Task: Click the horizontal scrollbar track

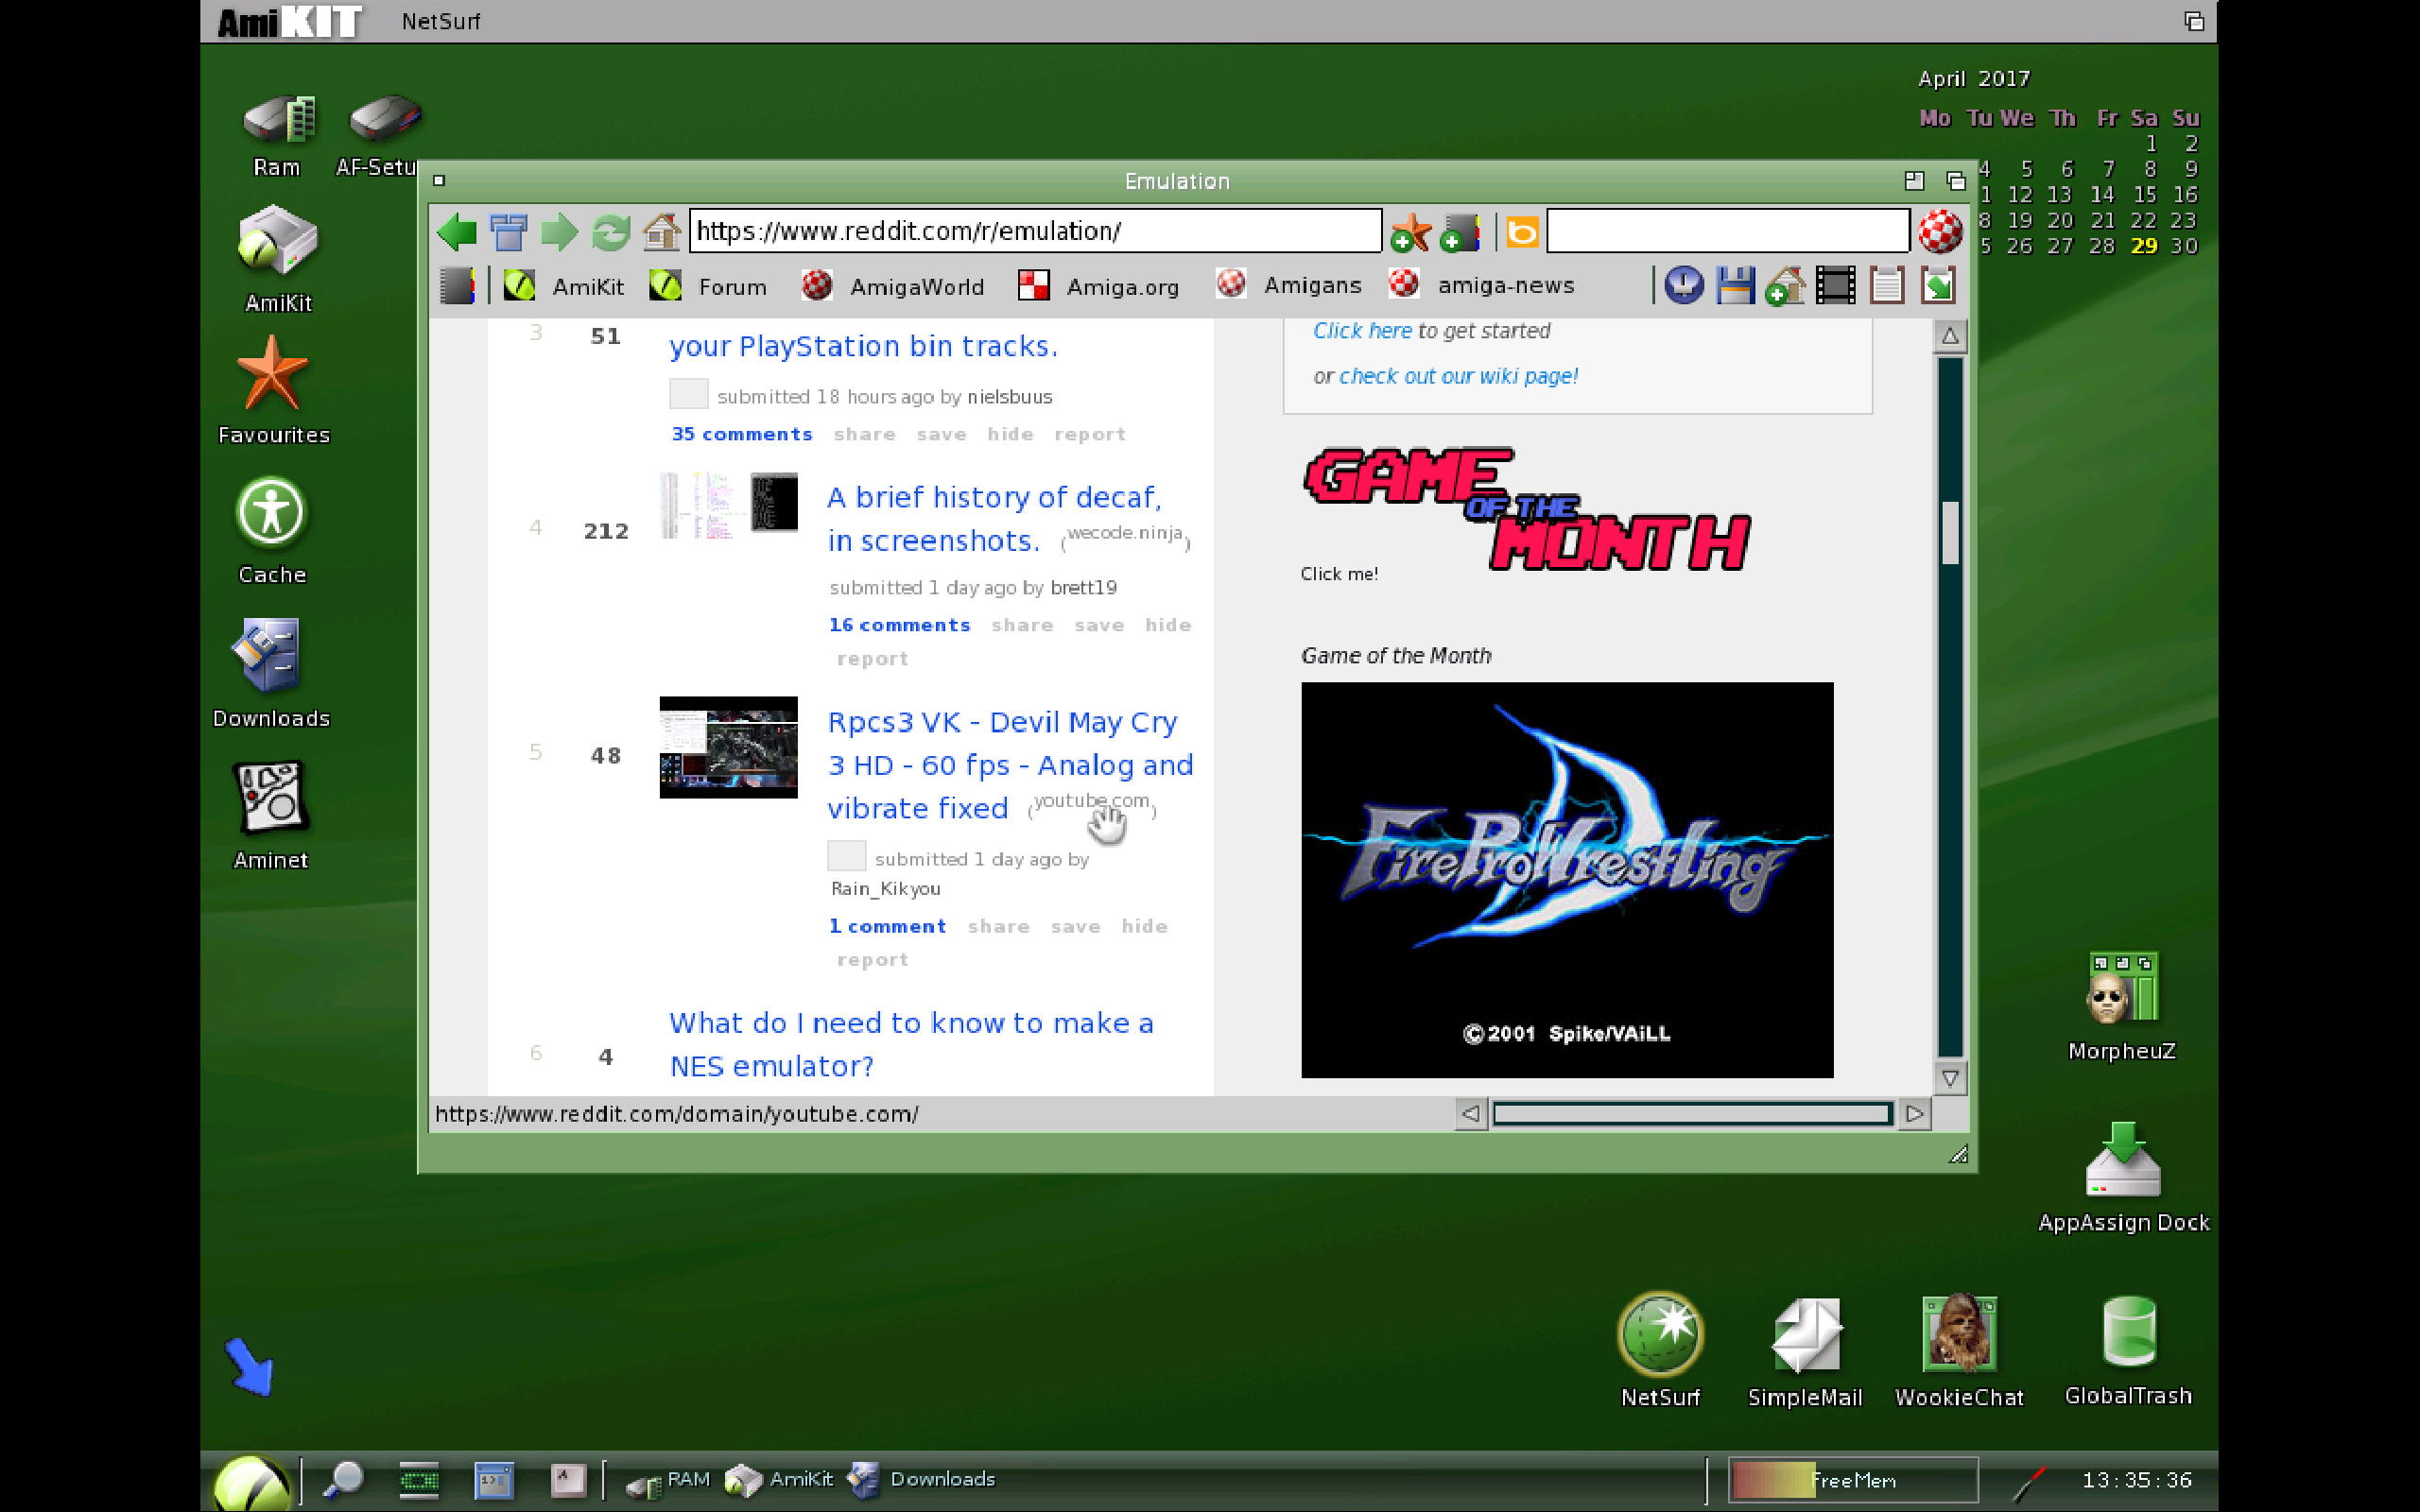Action: point(1692,1113)
